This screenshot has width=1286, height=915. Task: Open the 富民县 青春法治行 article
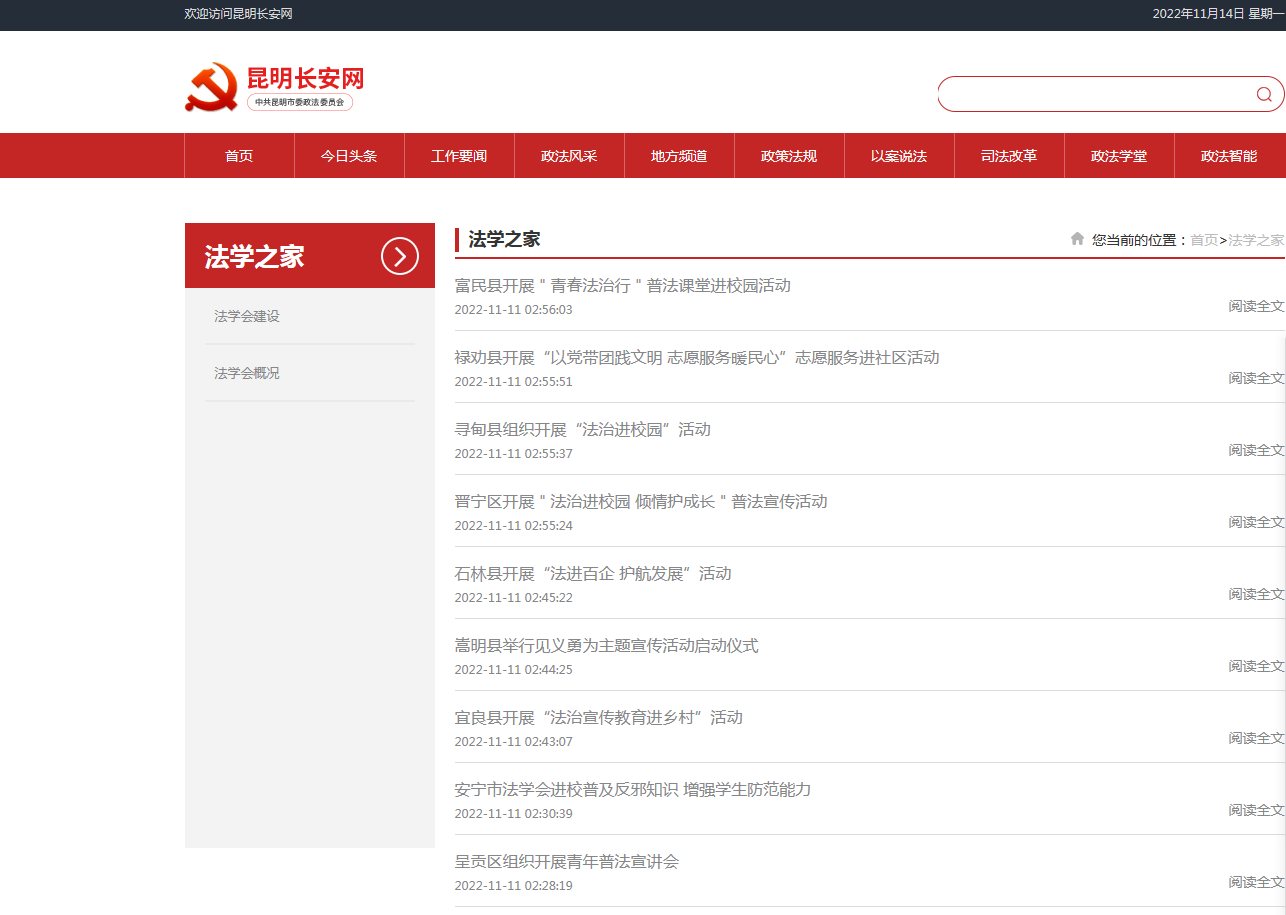pyautogui.click(x=622, y=286)
